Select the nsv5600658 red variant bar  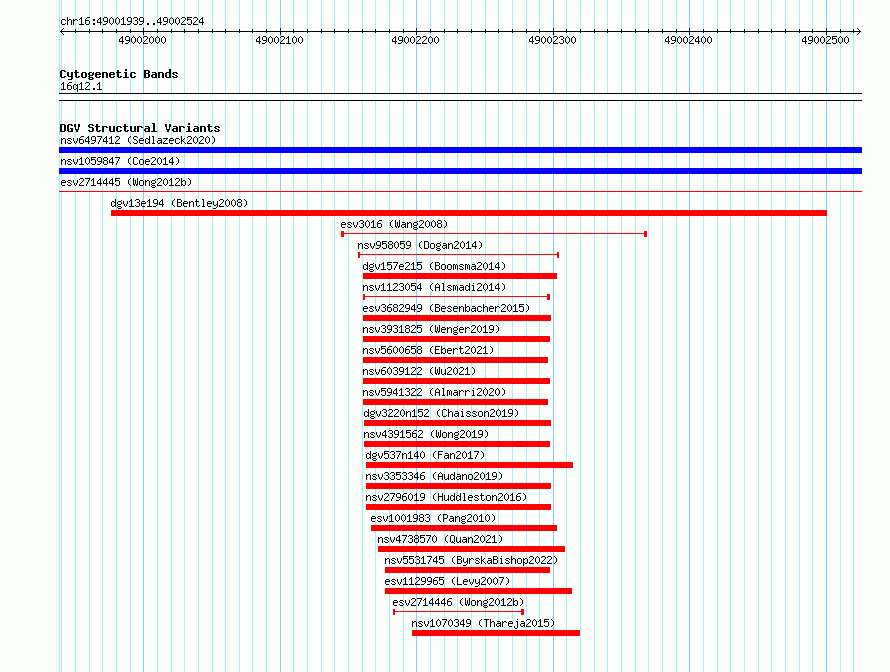click(x=455, y=360)
